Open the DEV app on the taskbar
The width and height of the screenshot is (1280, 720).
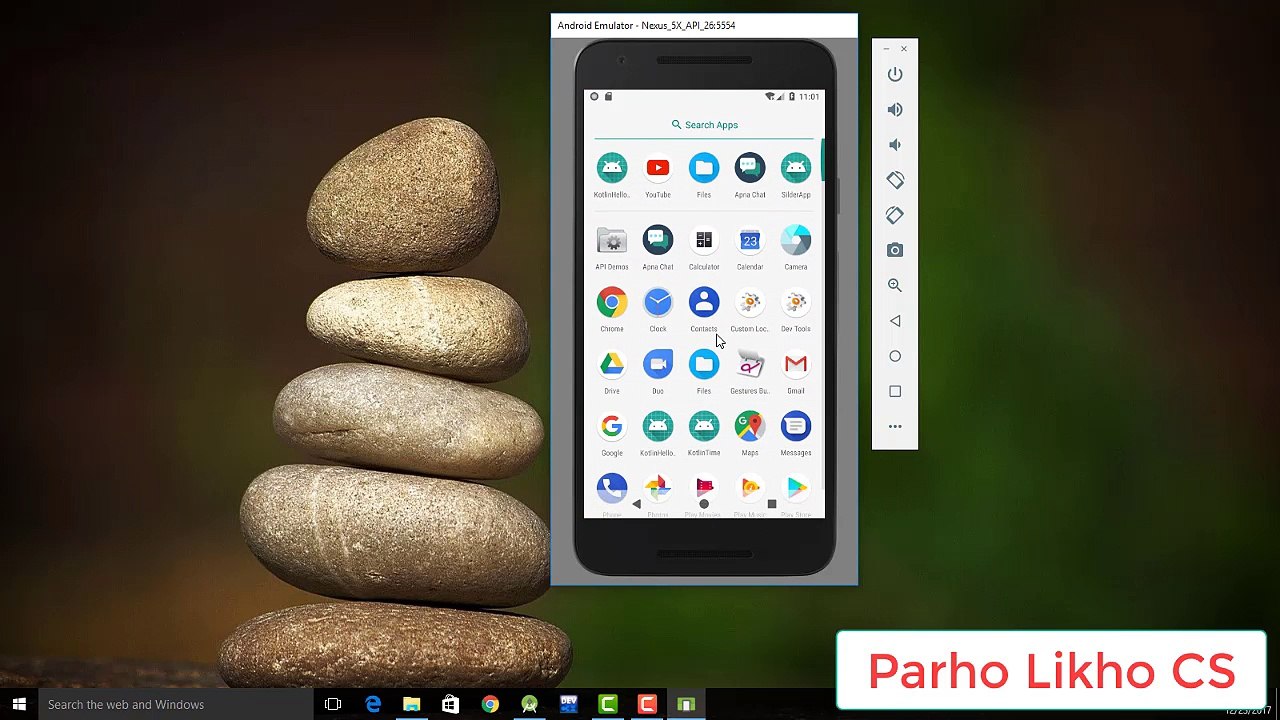[569, 705]
